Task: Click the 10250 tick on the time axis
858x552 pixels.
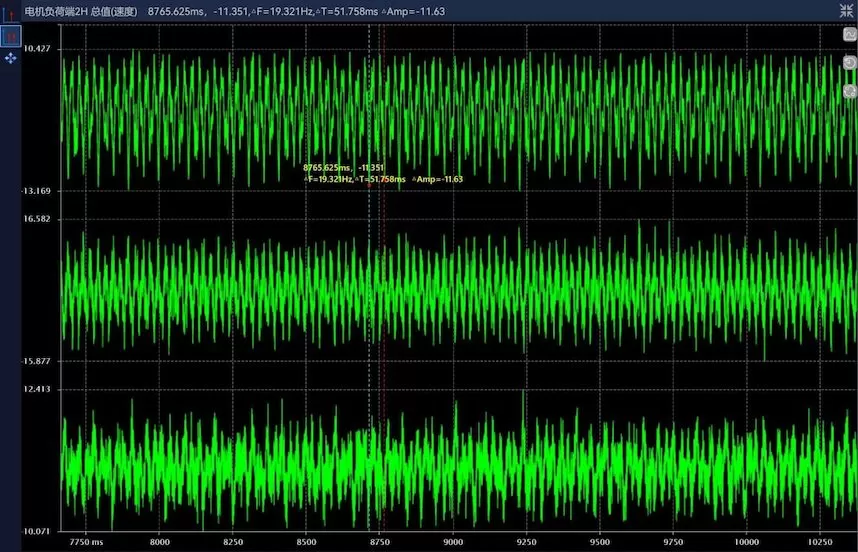Action: (x=820, y=541)
